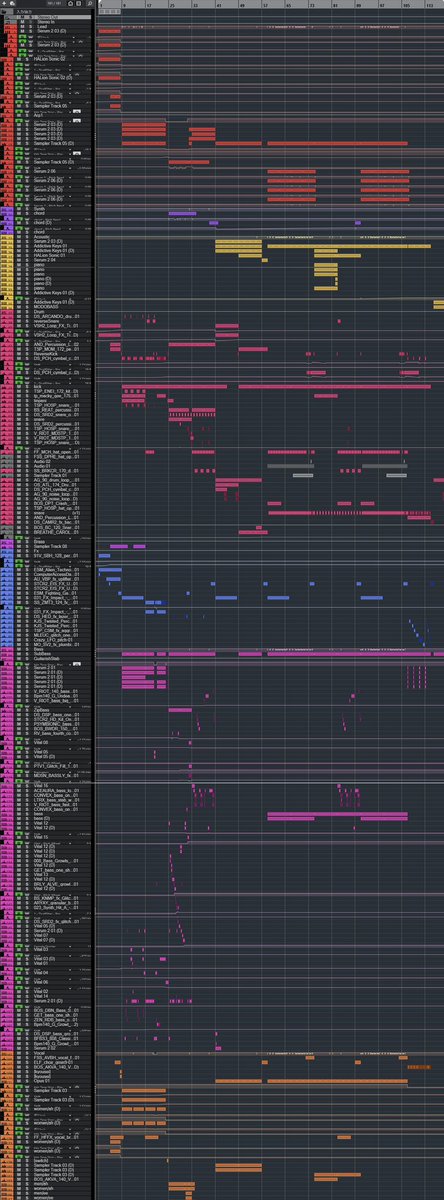This screenshot has width=444, height=1200.
Task: Mute the Lead track
Action: 22,27
